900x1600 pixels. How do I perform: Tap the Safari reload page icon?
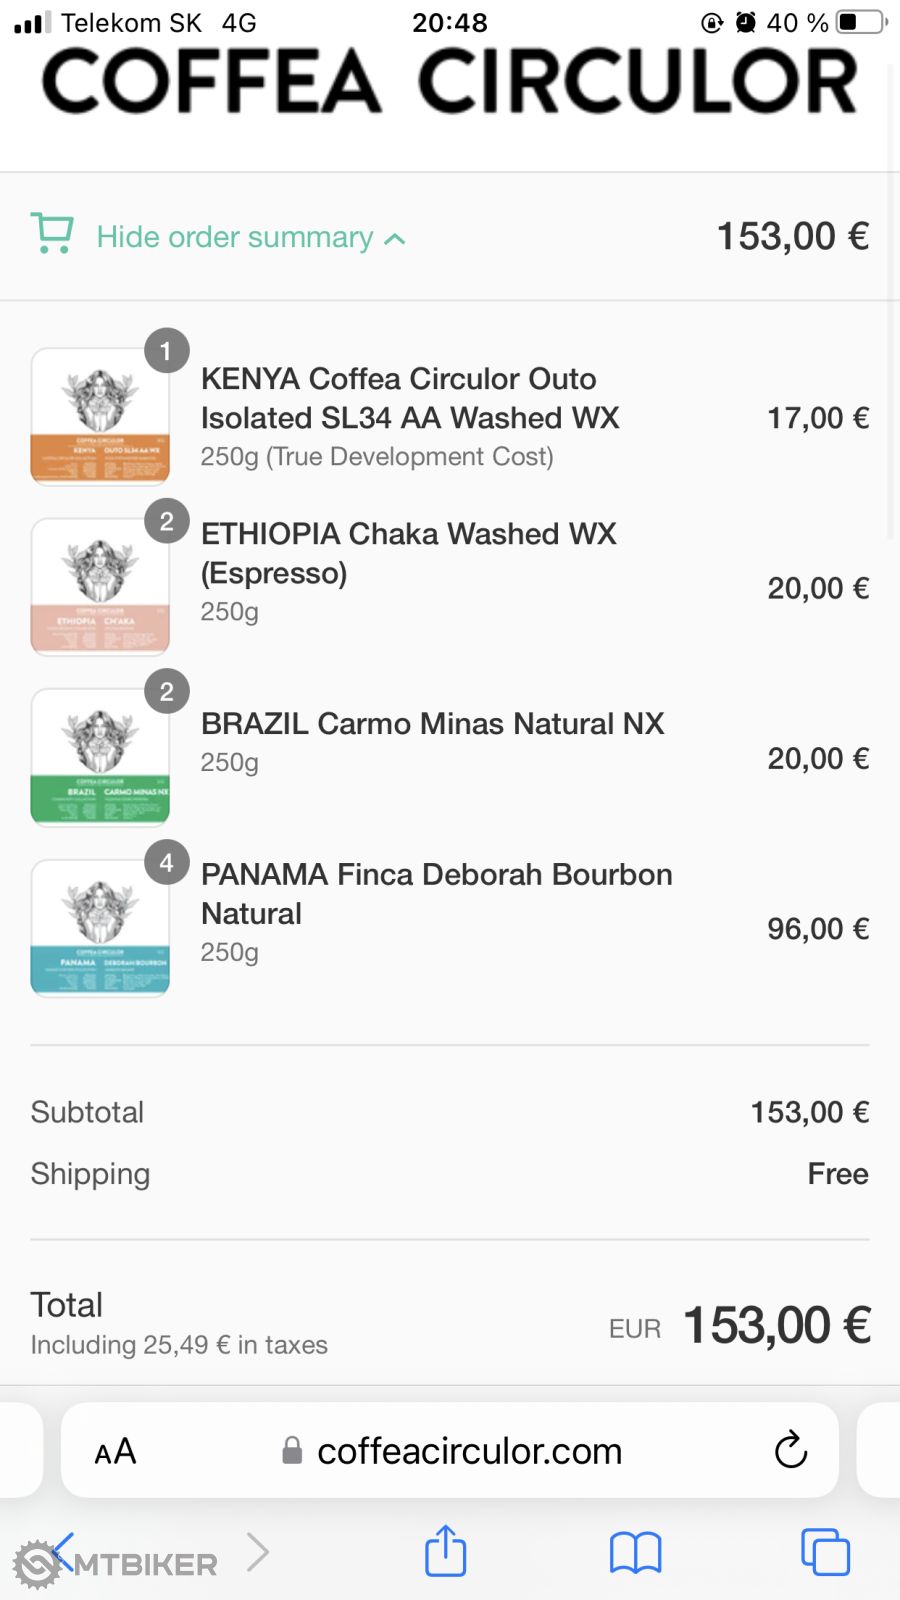(790, 1450)
